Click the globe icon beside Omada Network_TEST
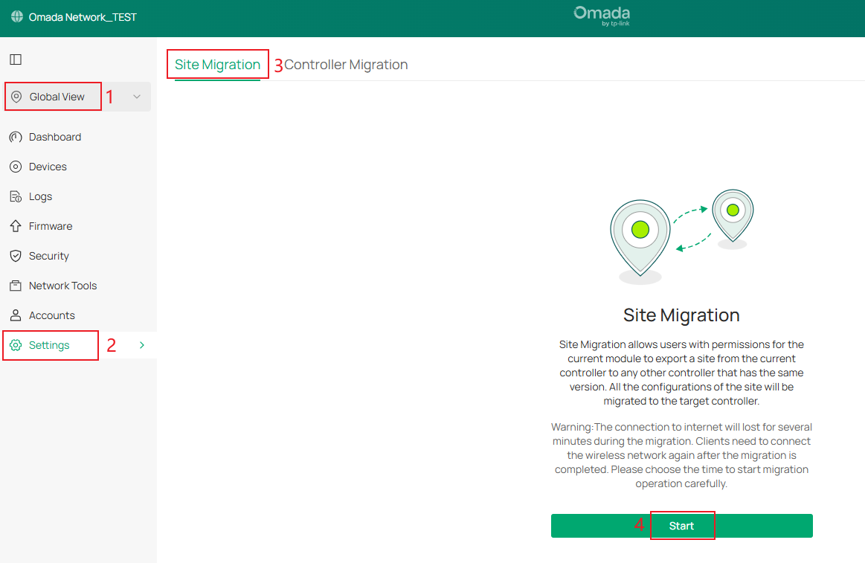865x563 pixels. coord(17,17)
